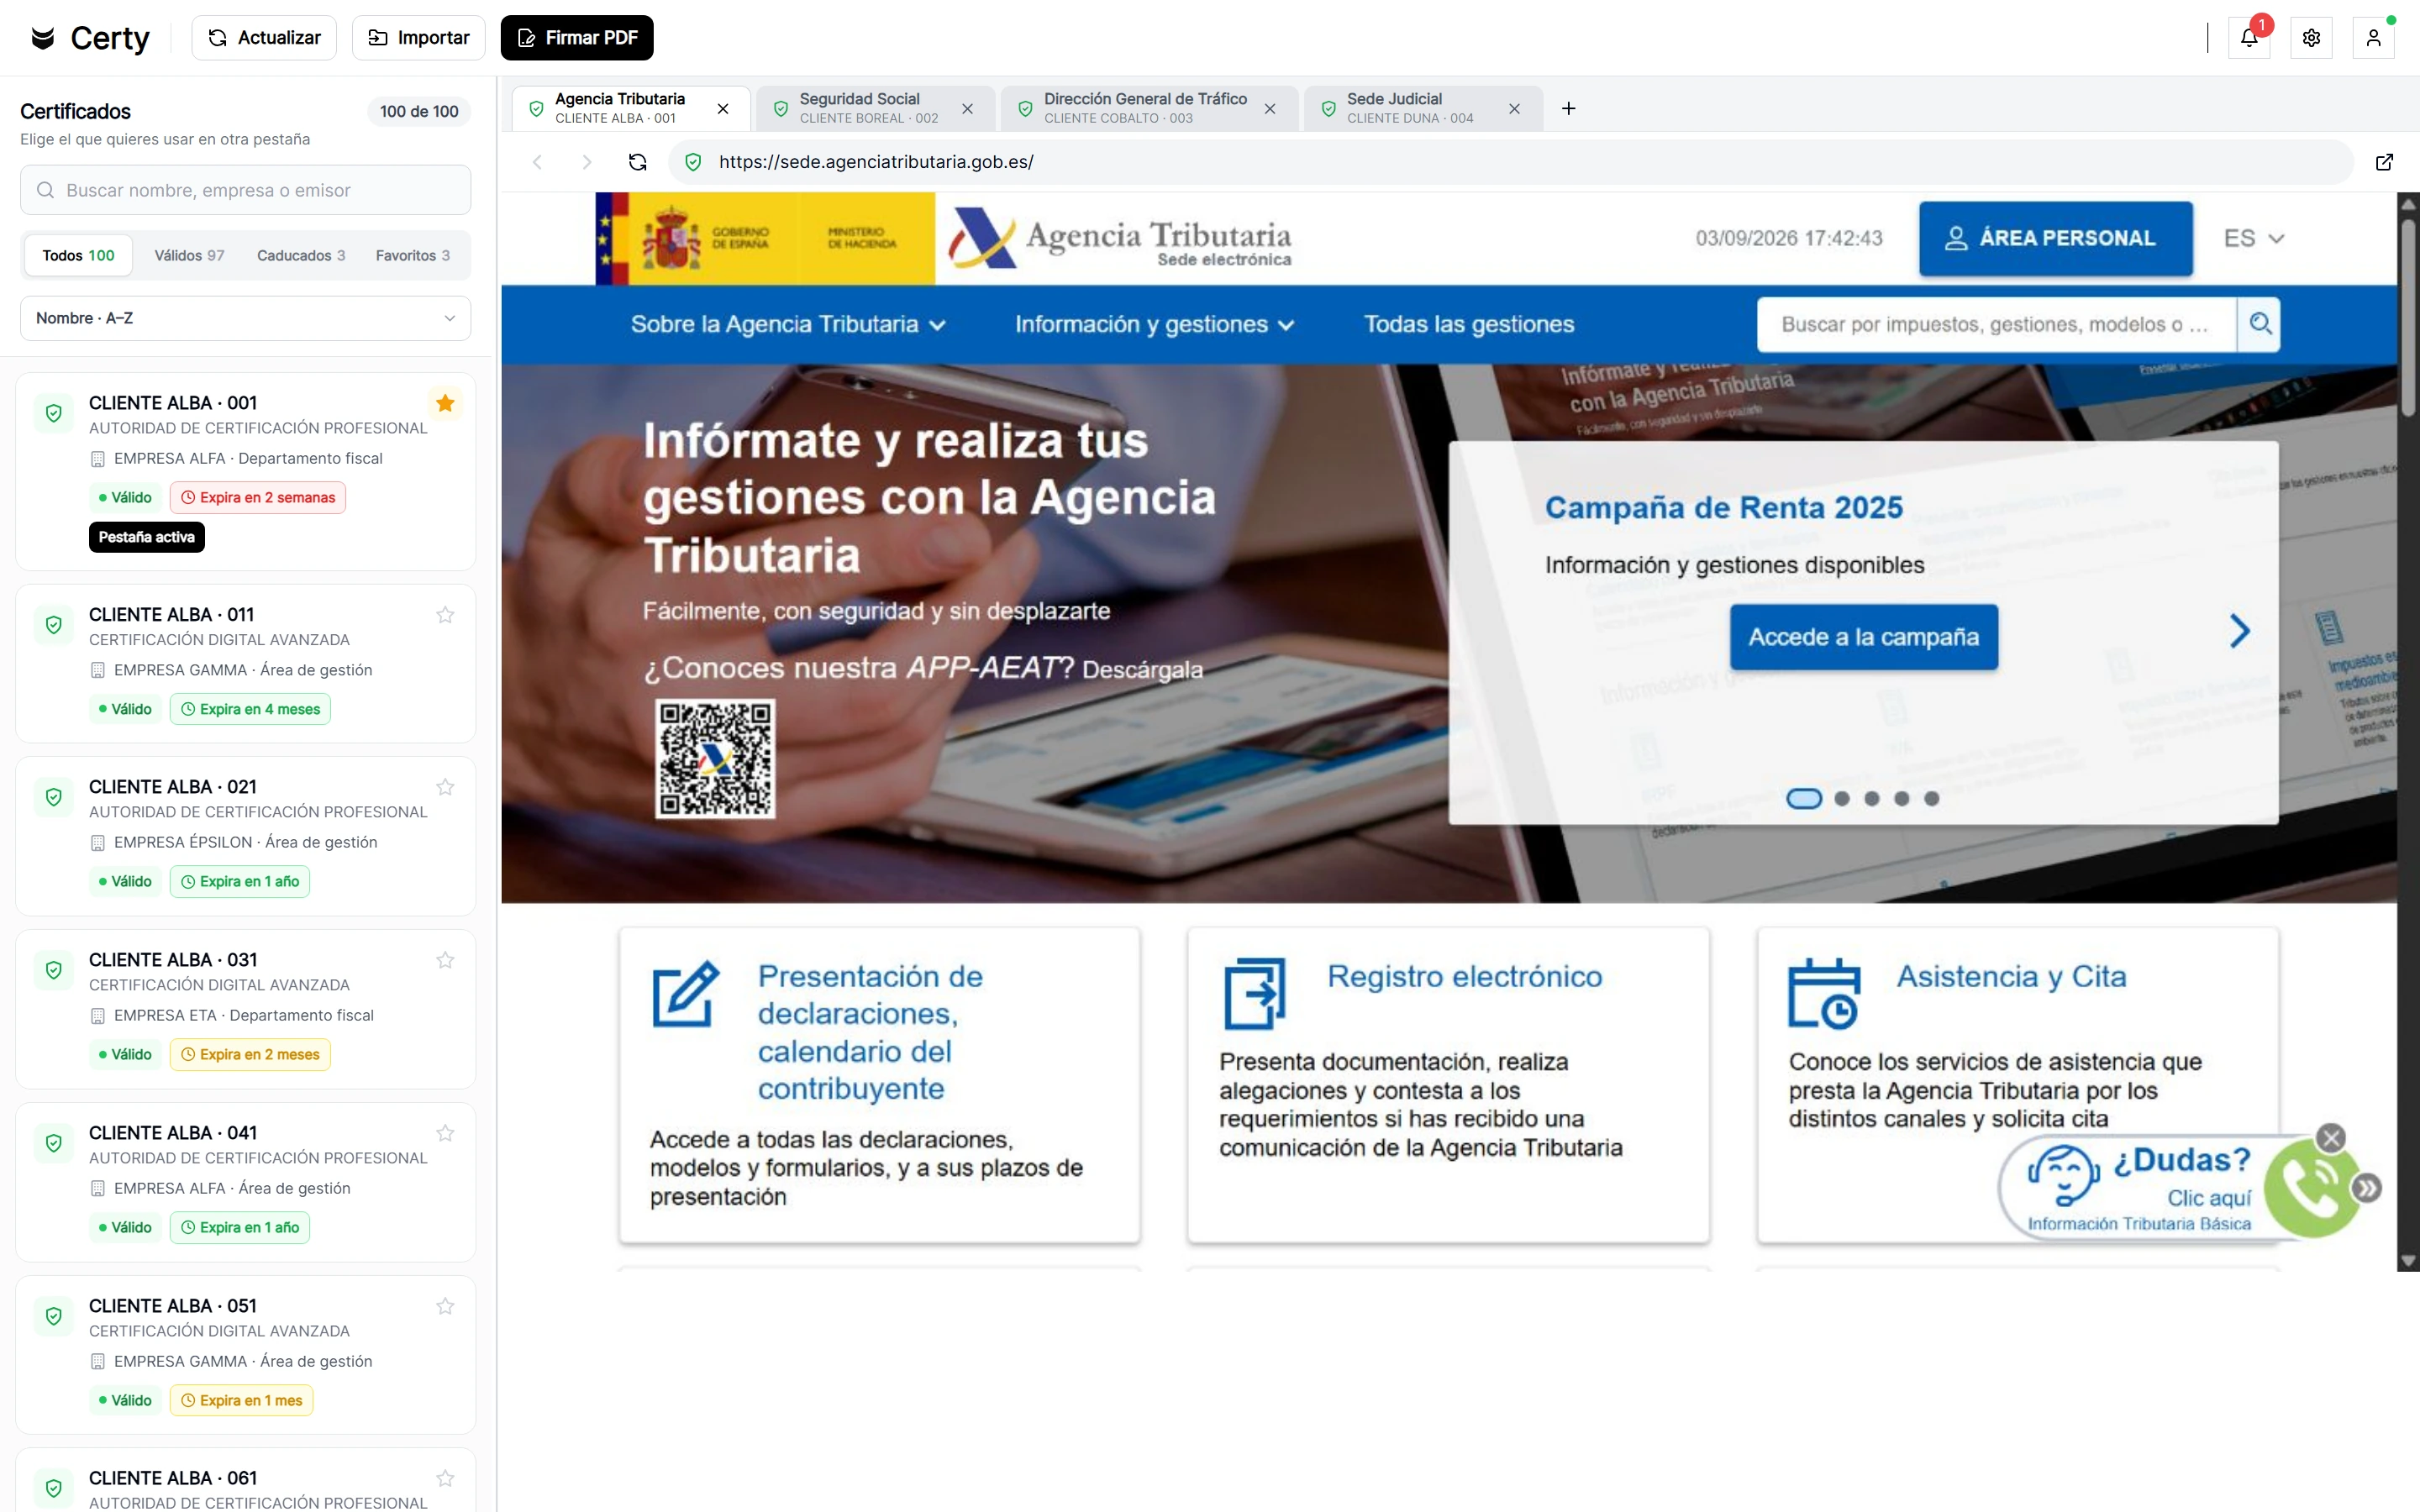
Task: Click shield icon of CLIENTE ALBA · 011
Action: (x=54, y=625)
